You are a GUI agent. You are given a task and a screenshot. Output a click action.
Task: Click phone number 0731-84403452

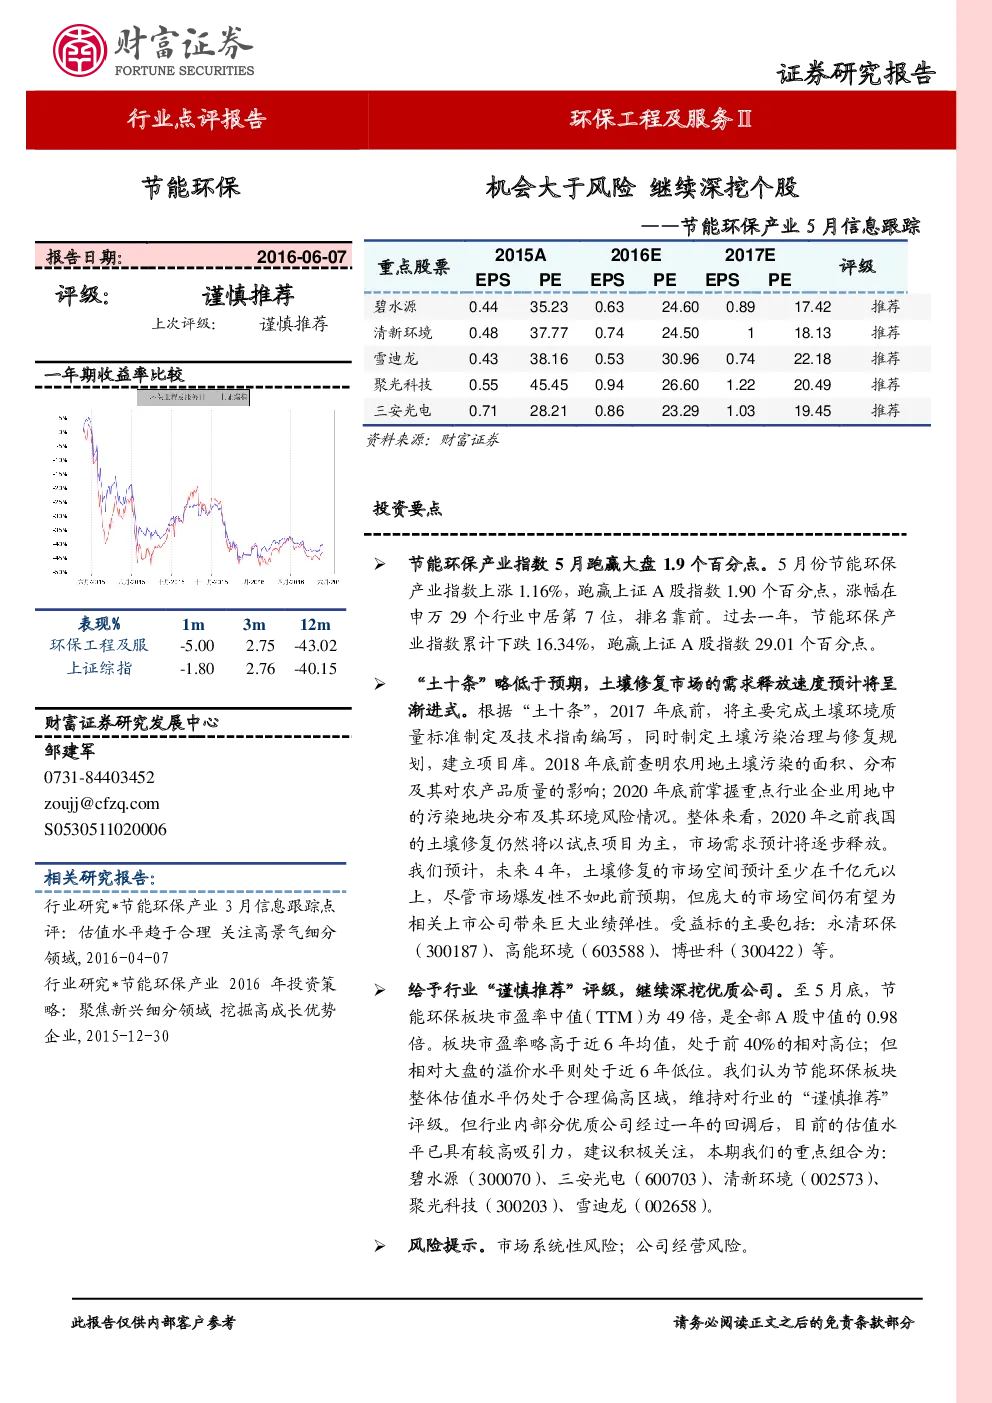click(x=99, y=777)
